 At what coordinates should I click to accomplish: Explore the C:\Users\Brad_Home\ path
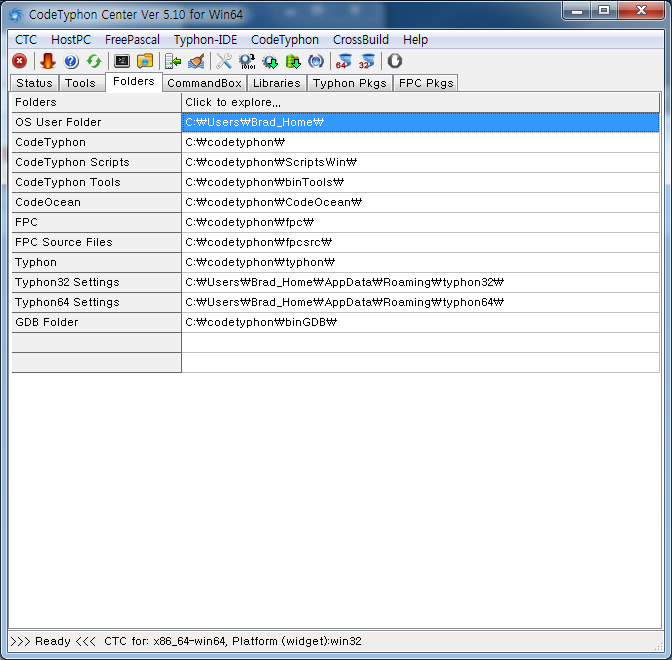point(420,123)
